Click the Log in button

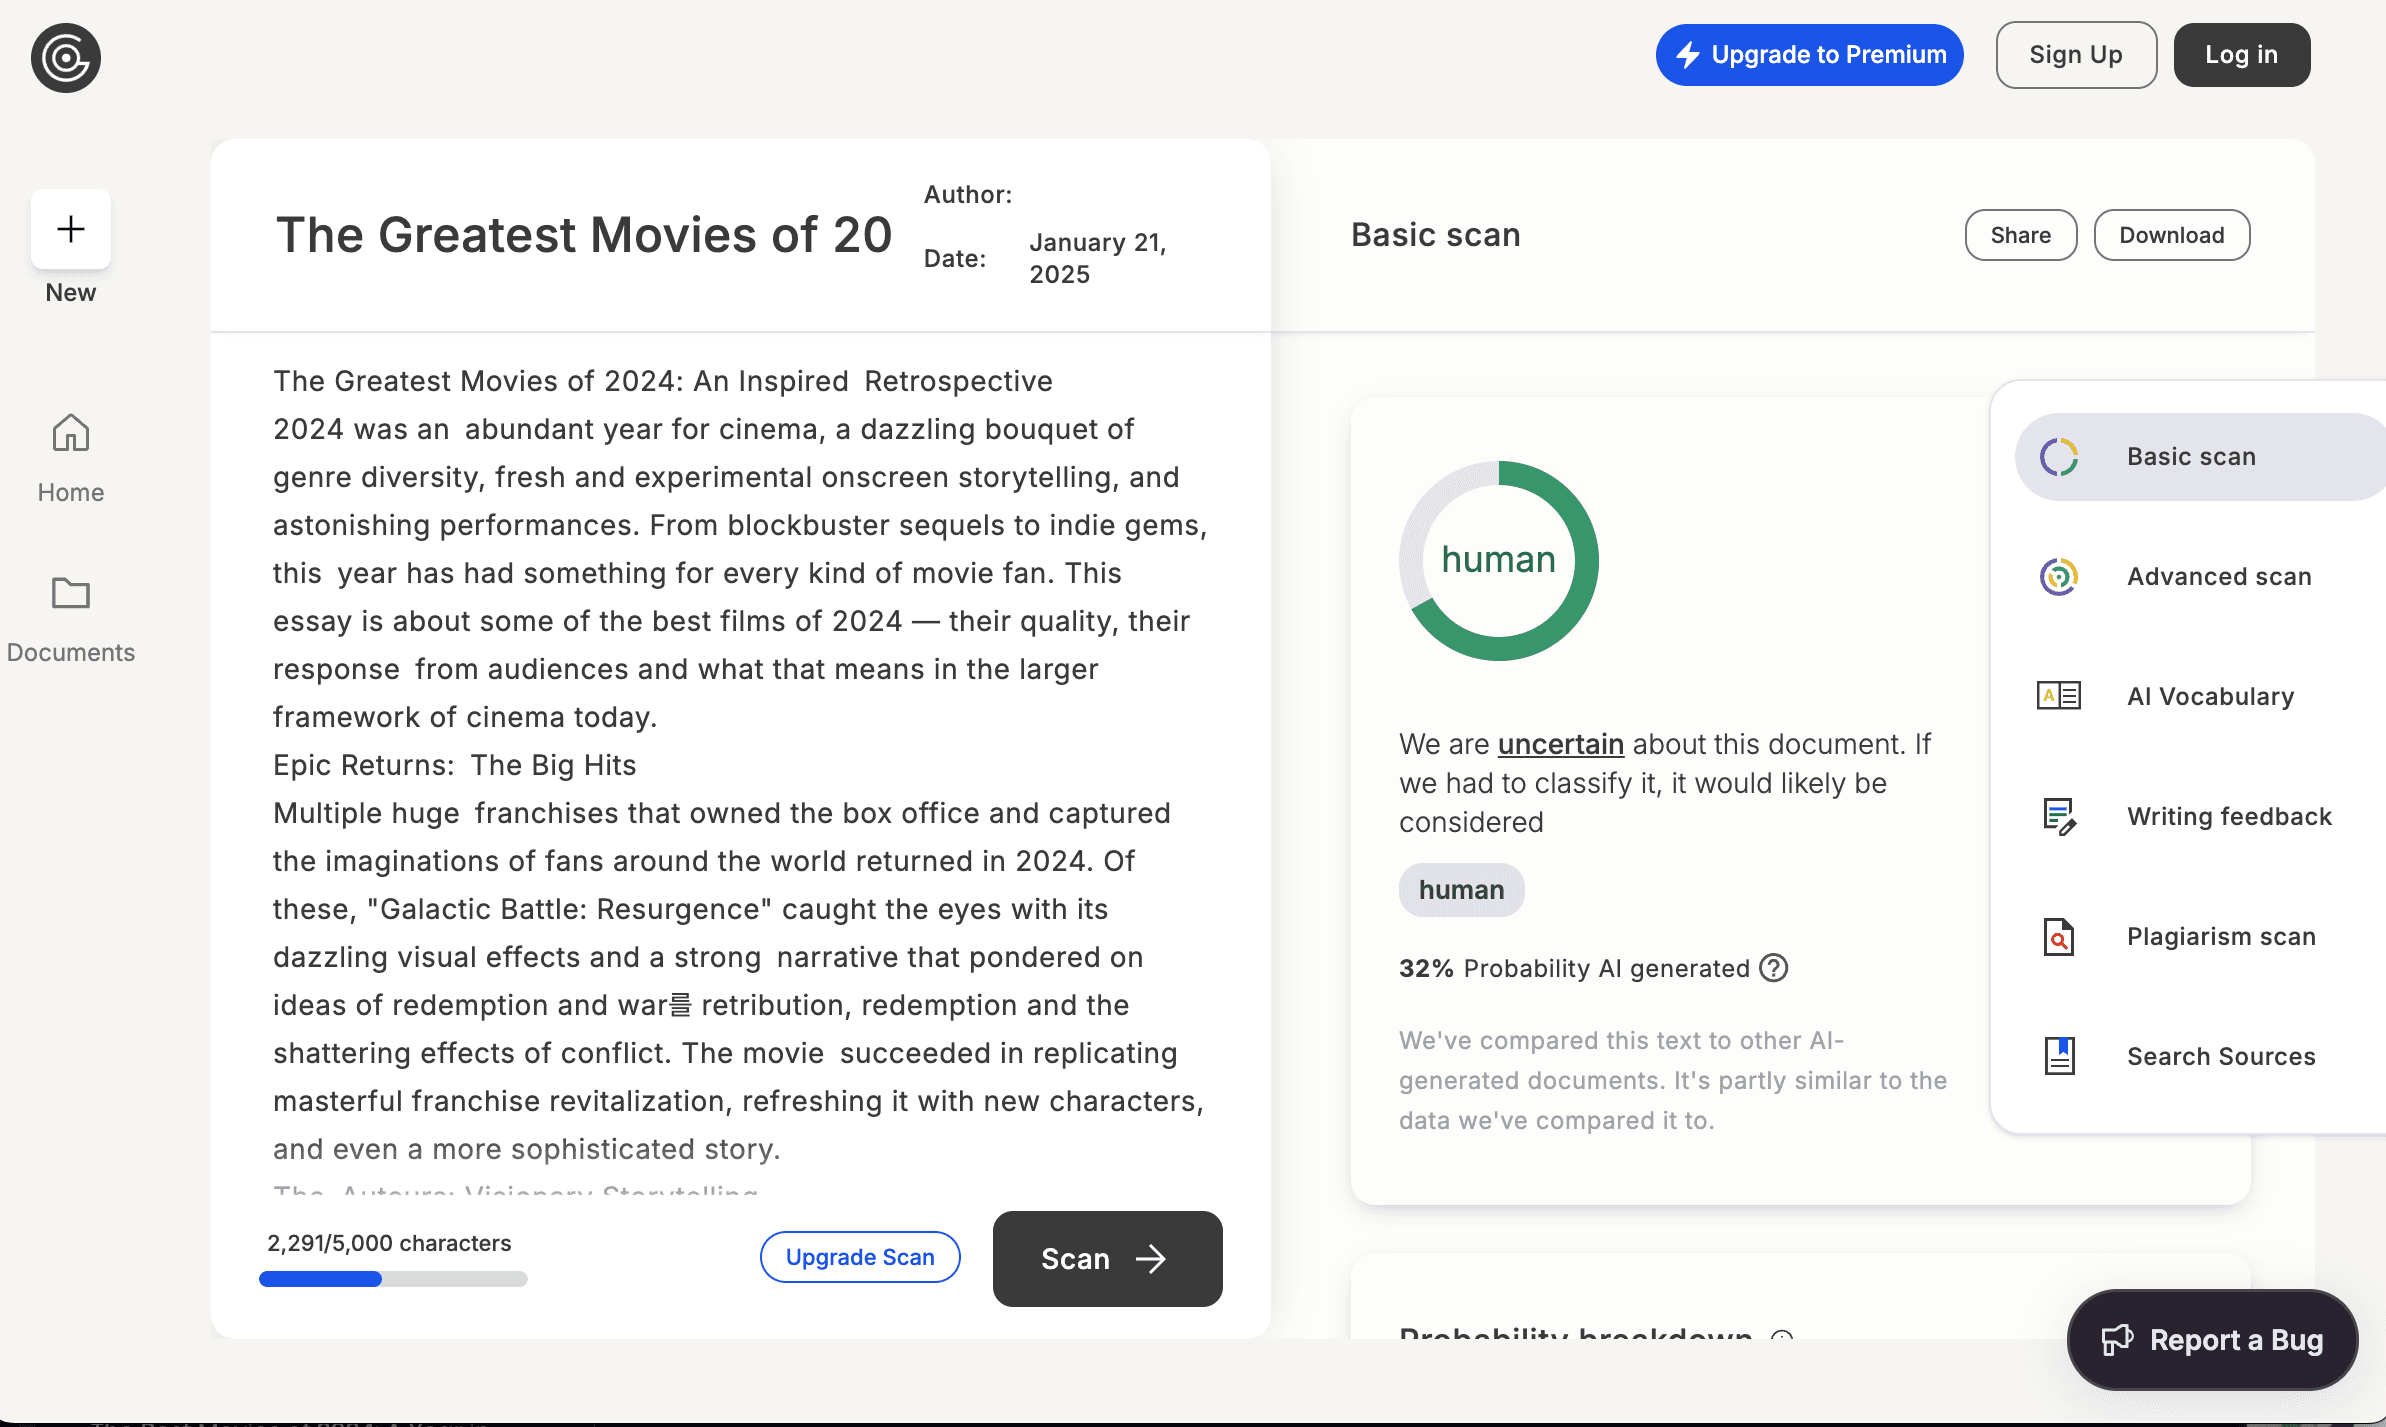[2241, 55]
